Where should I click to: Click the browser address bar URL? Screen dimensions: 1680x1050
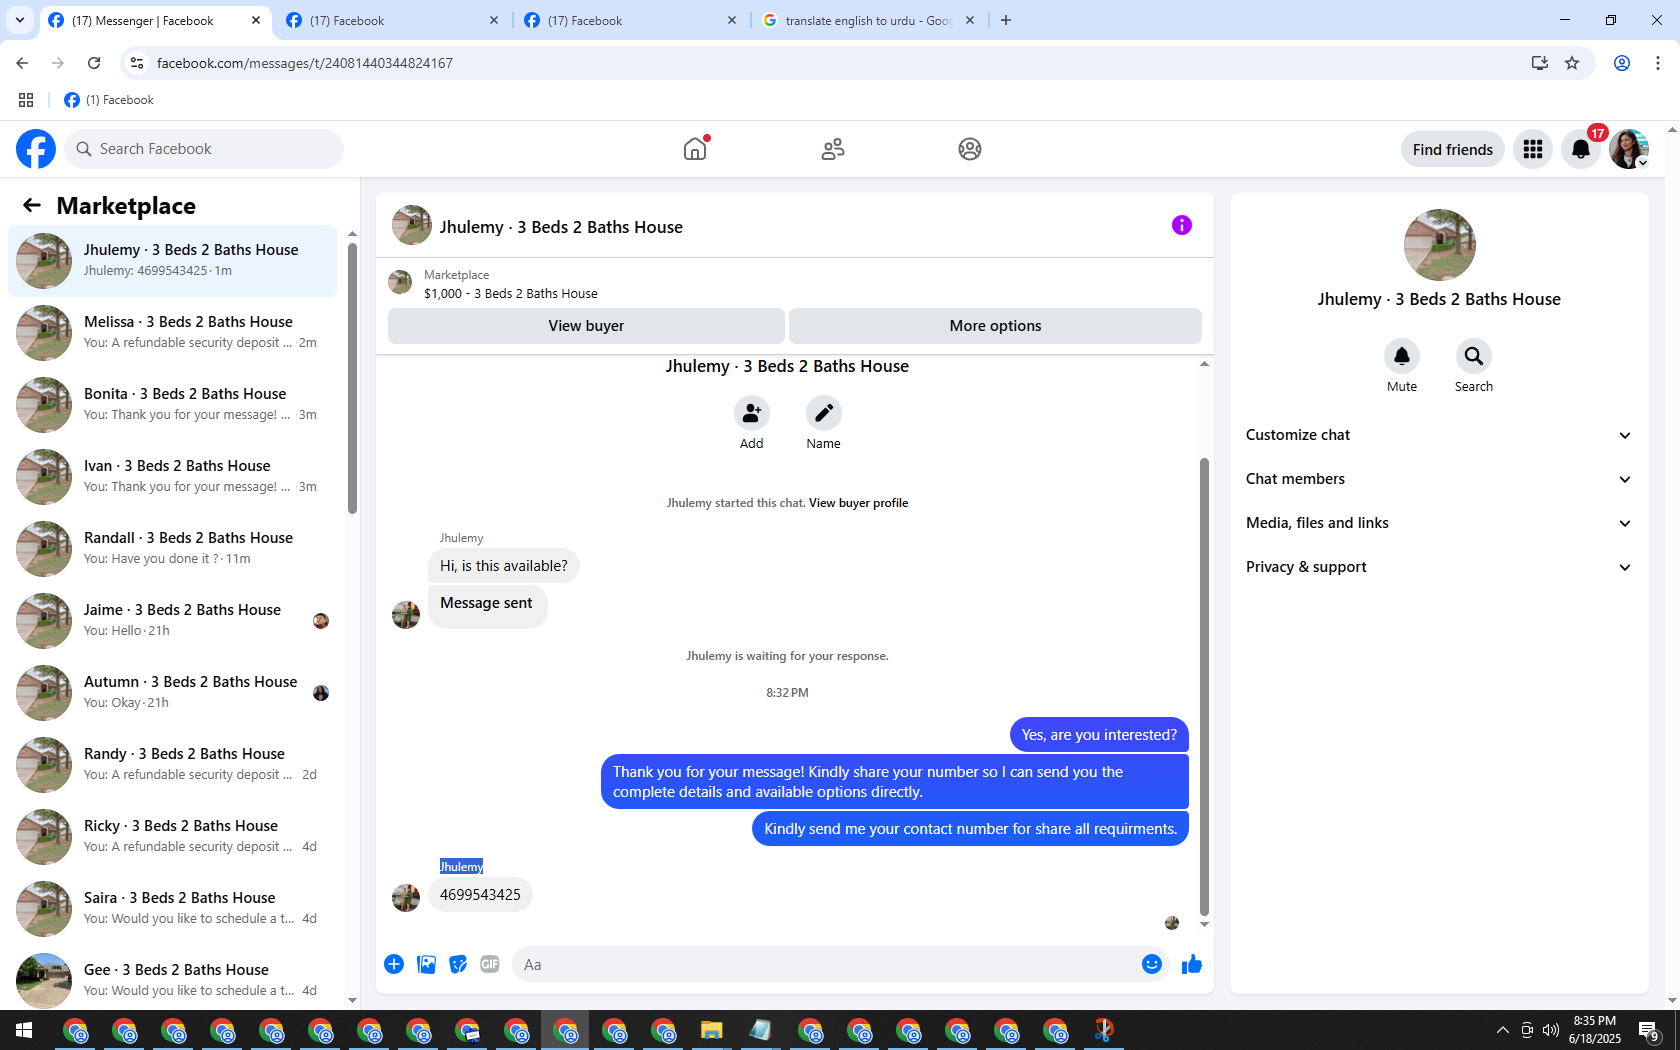click(x=304, y=63)
